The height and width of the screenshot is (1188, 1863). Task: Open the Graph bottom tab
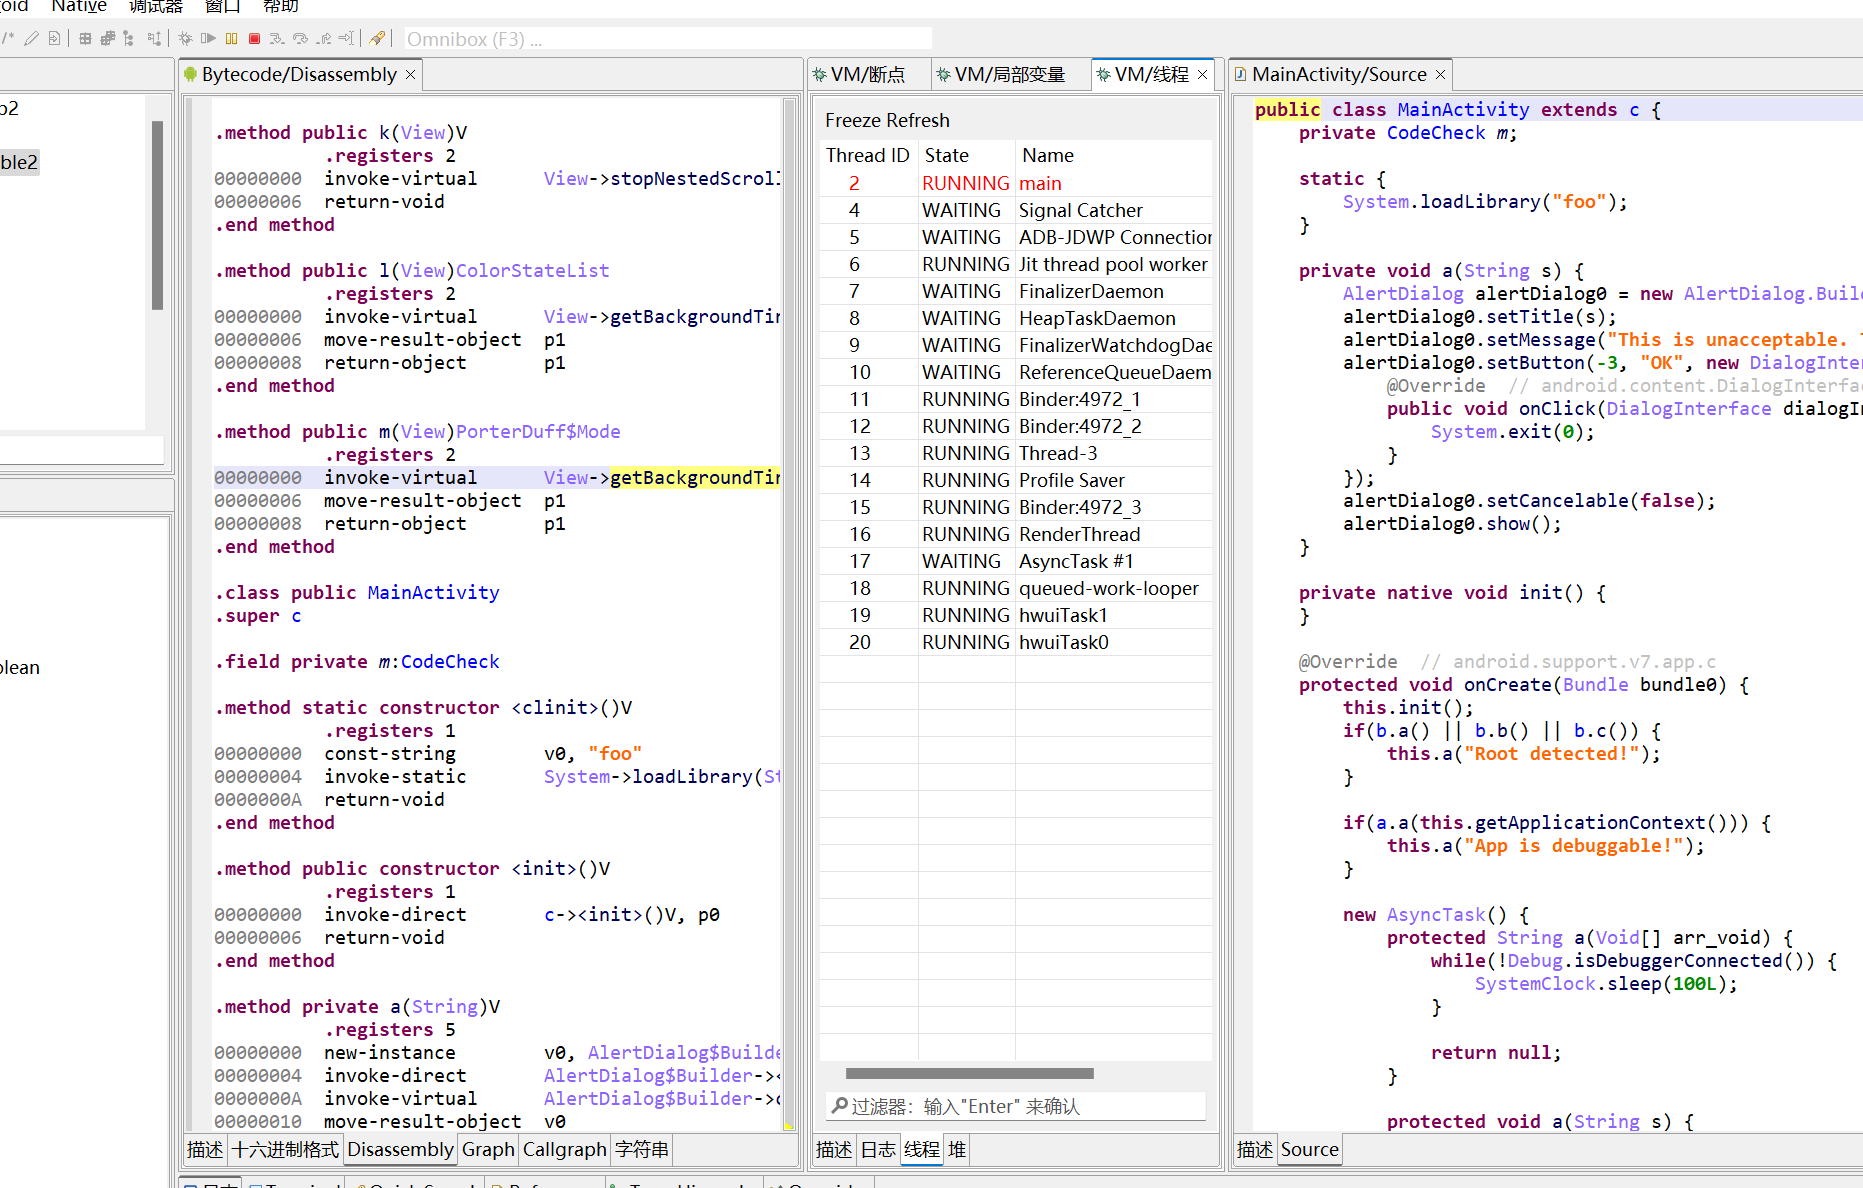click(x=488, y=1150)
